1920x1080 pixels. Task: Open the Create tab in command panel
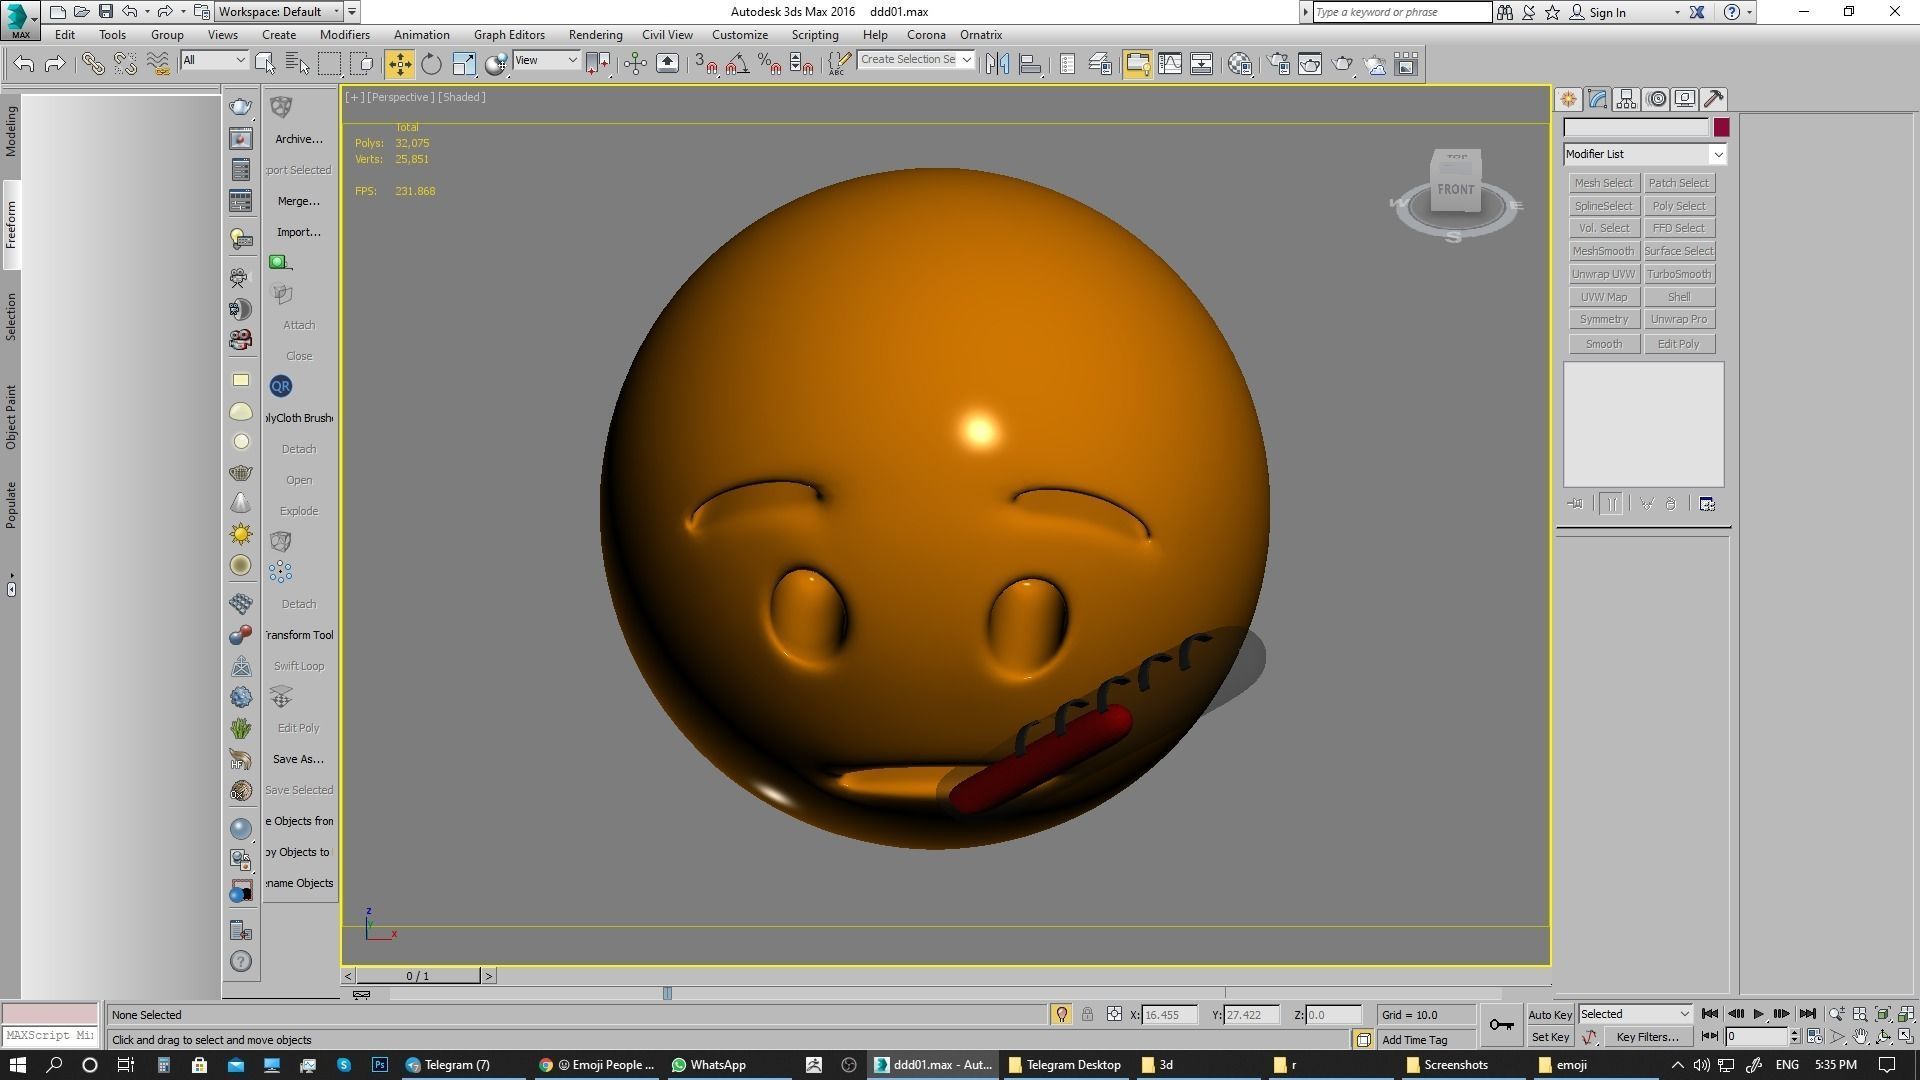pyautogui.click(x=1568, y=99)
